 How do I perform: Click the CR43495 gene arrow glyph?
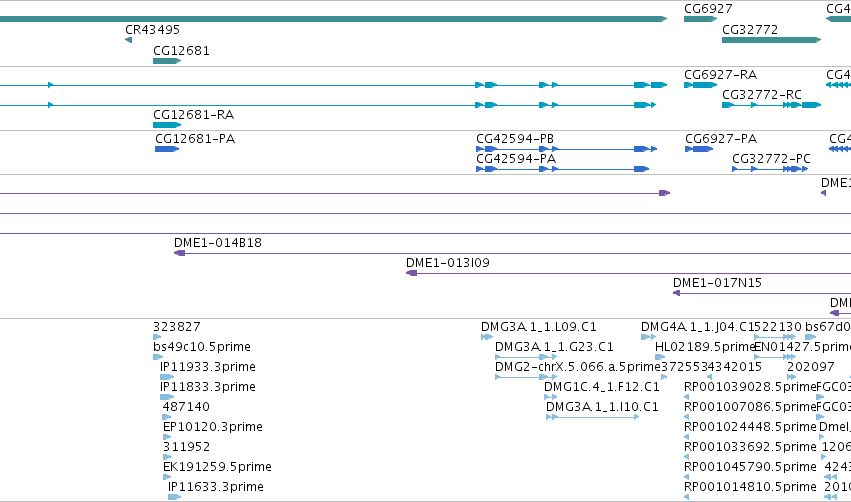point(129,40)
